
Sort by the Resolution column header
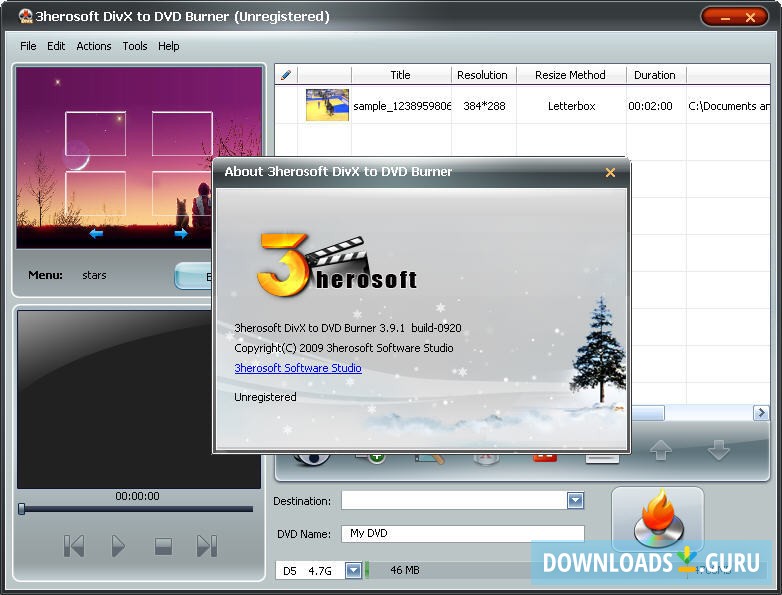coord(482,75)
